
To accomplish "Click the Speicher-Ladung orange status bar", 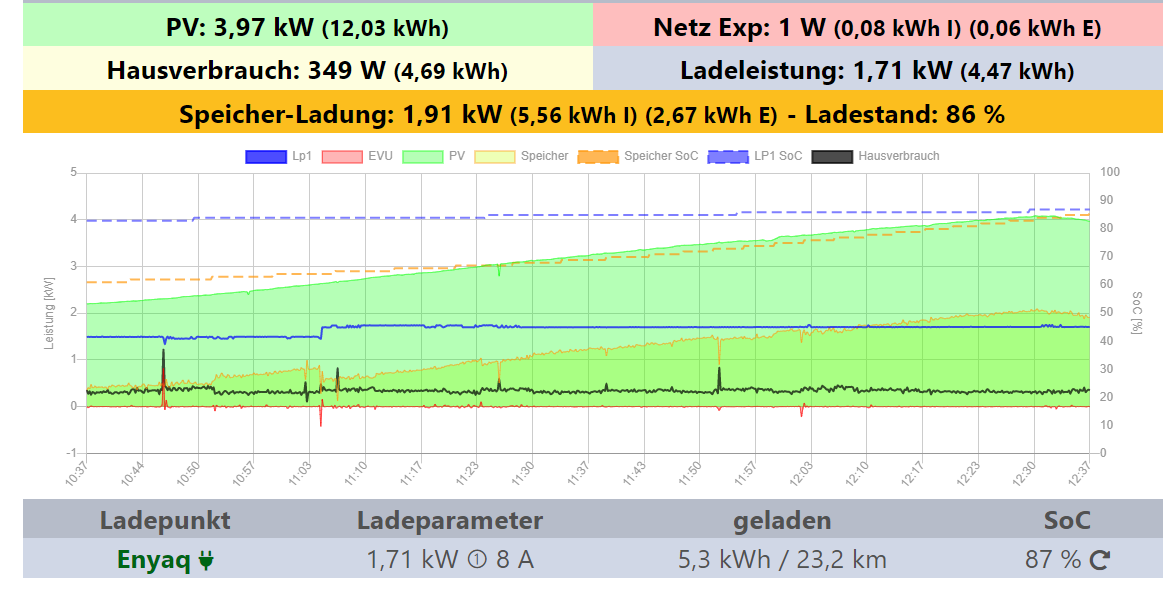I will point(592,113).
